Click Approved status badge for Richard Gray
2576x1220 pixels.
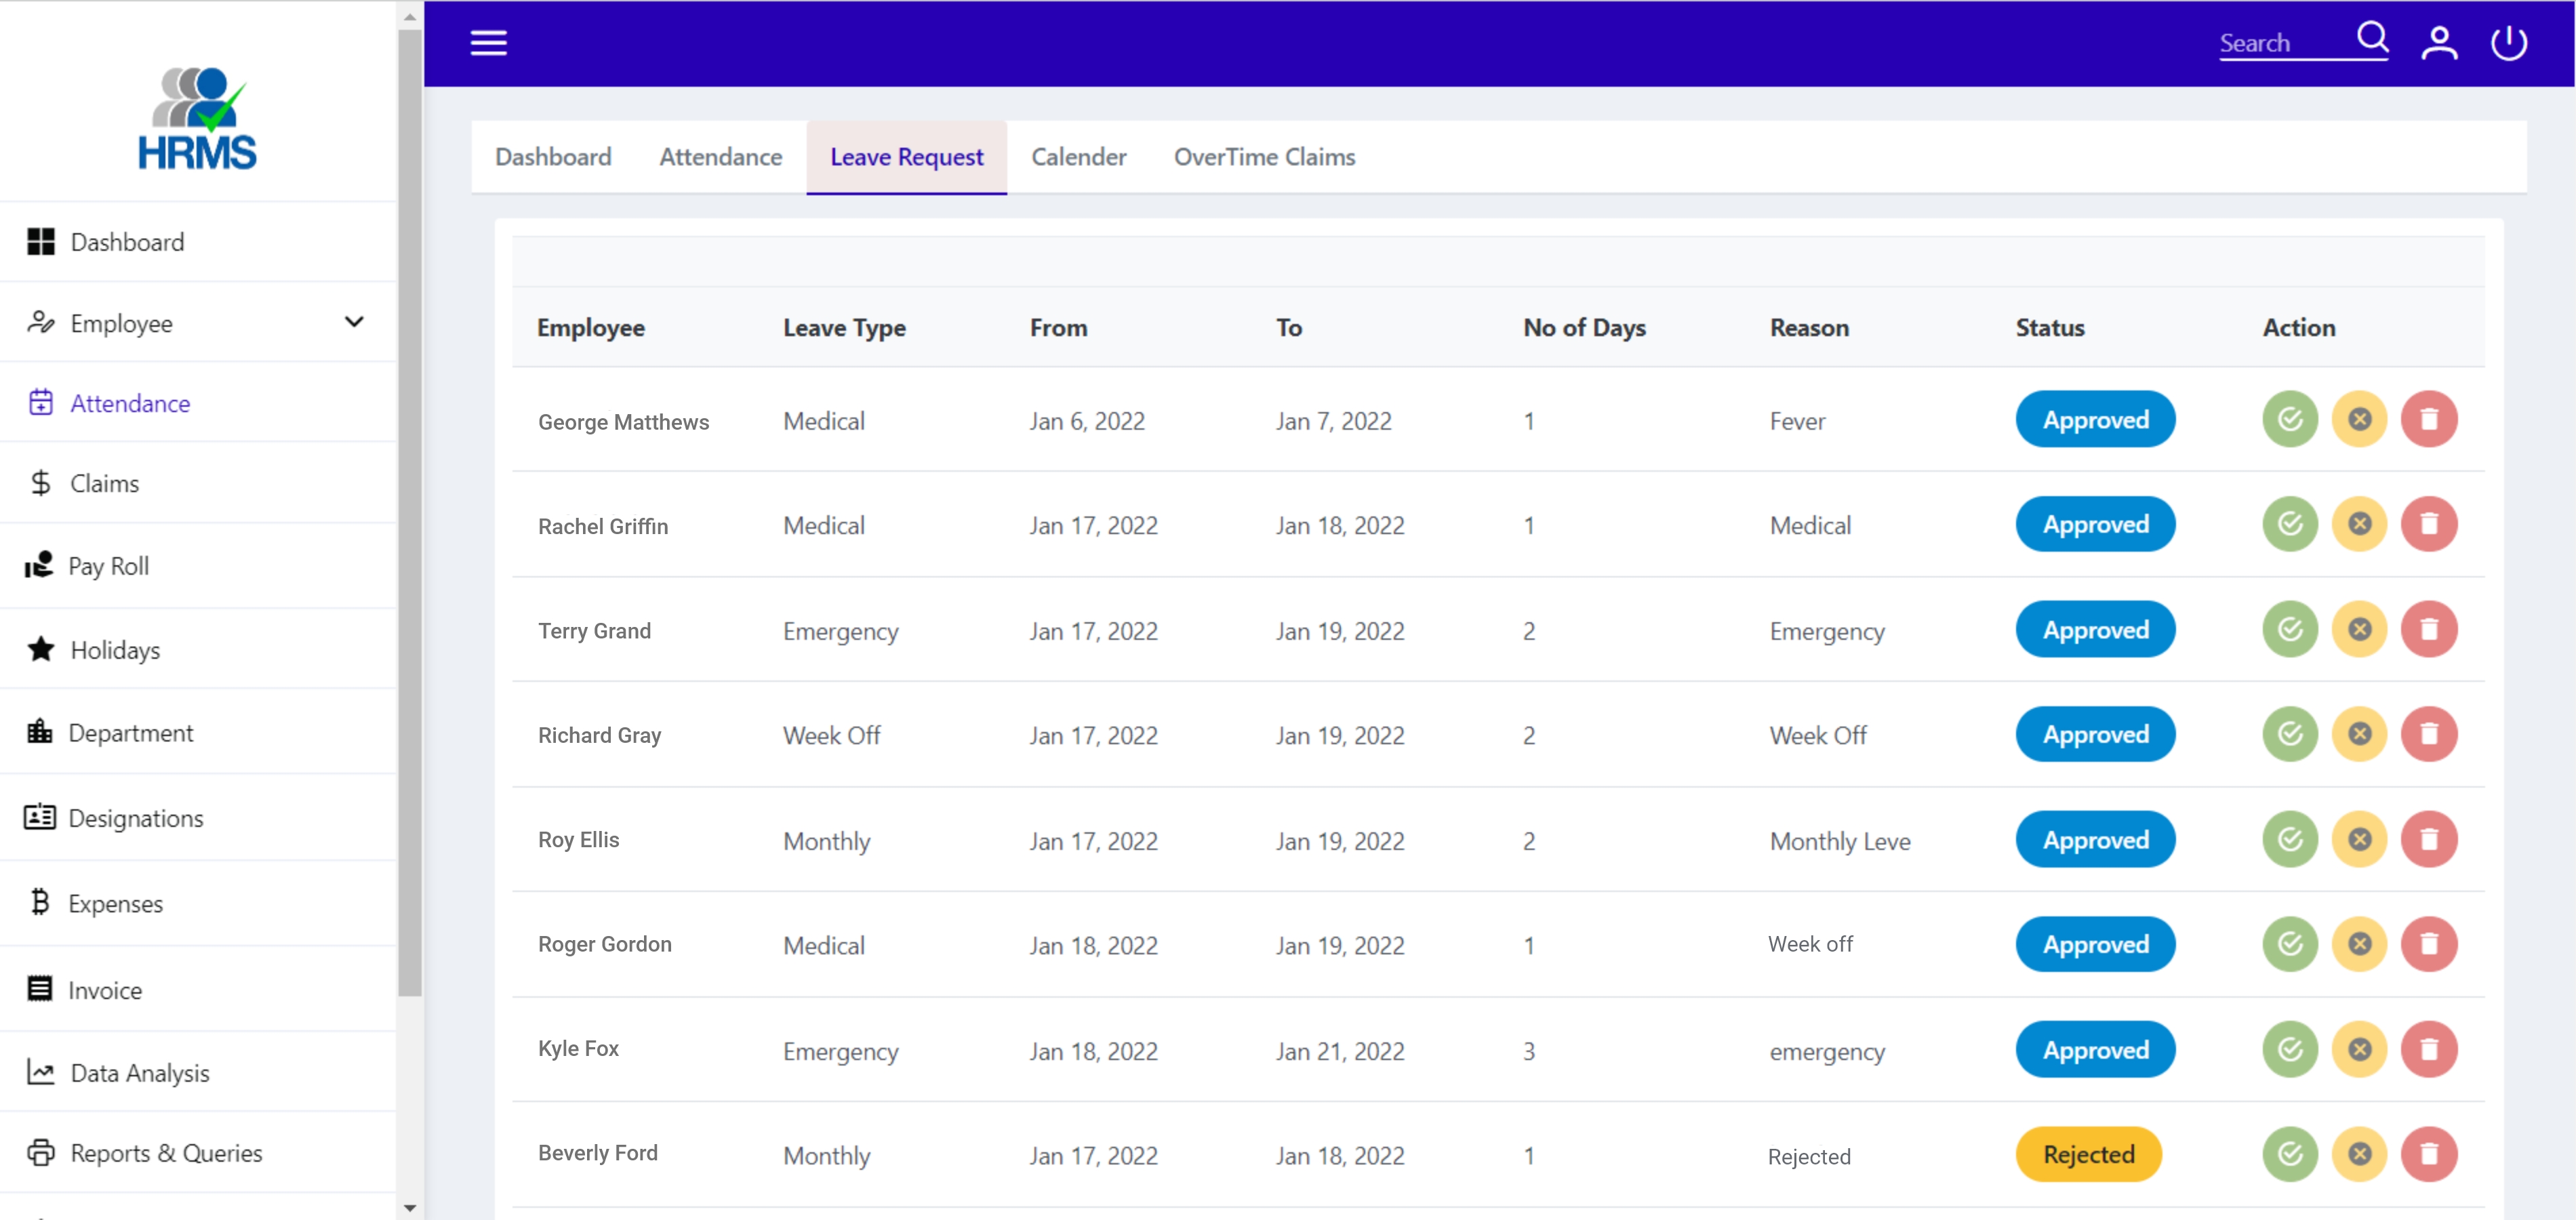(x=2094, y=734)
